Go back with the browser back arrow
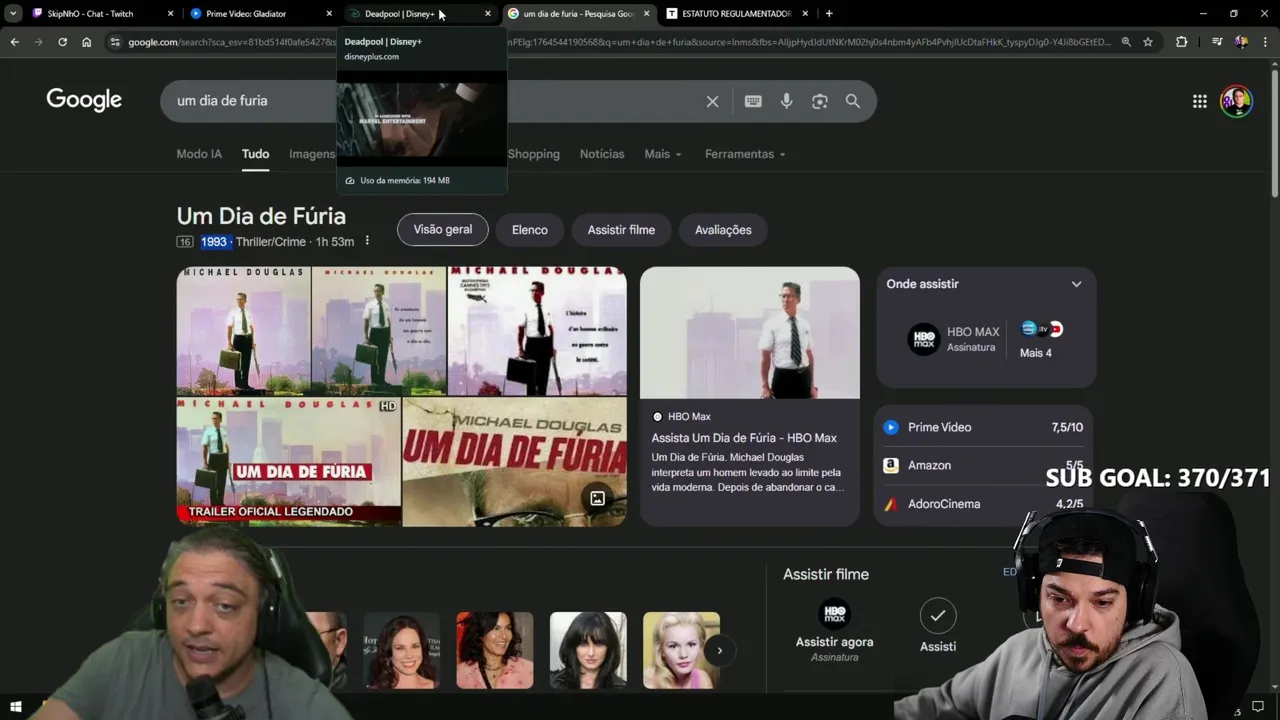Image resolution: width=1280 pixels, height=720 pixels. tap(14, 42)
